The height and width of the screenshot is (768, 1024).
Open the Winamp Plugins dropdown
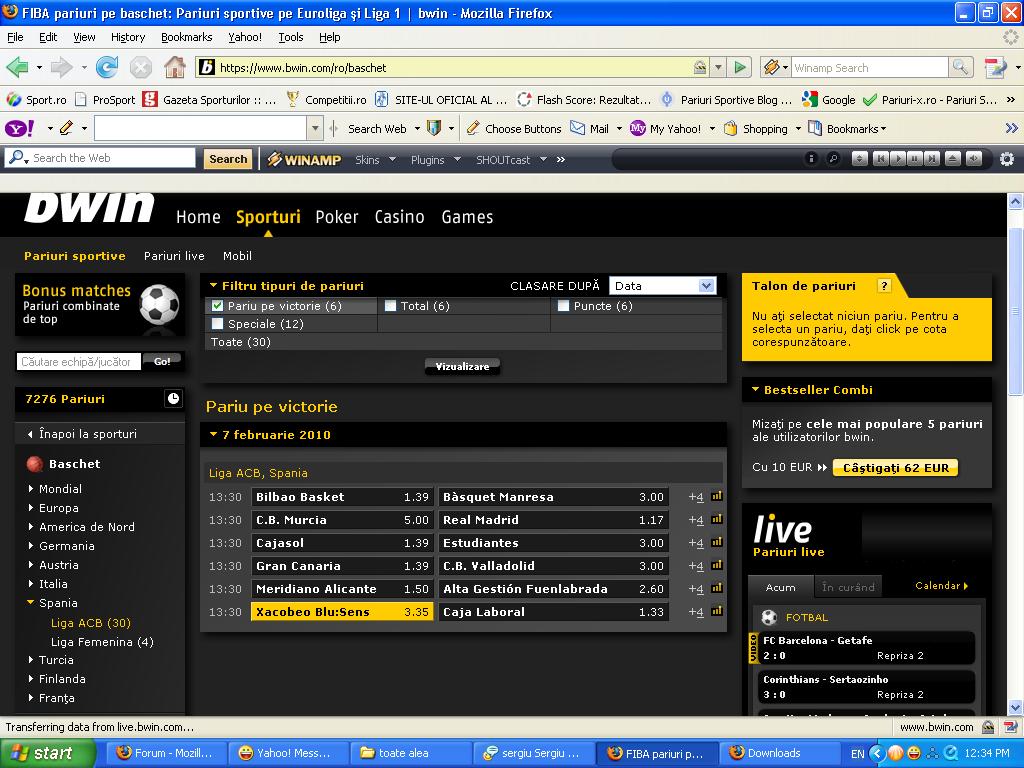pos(435,159)
